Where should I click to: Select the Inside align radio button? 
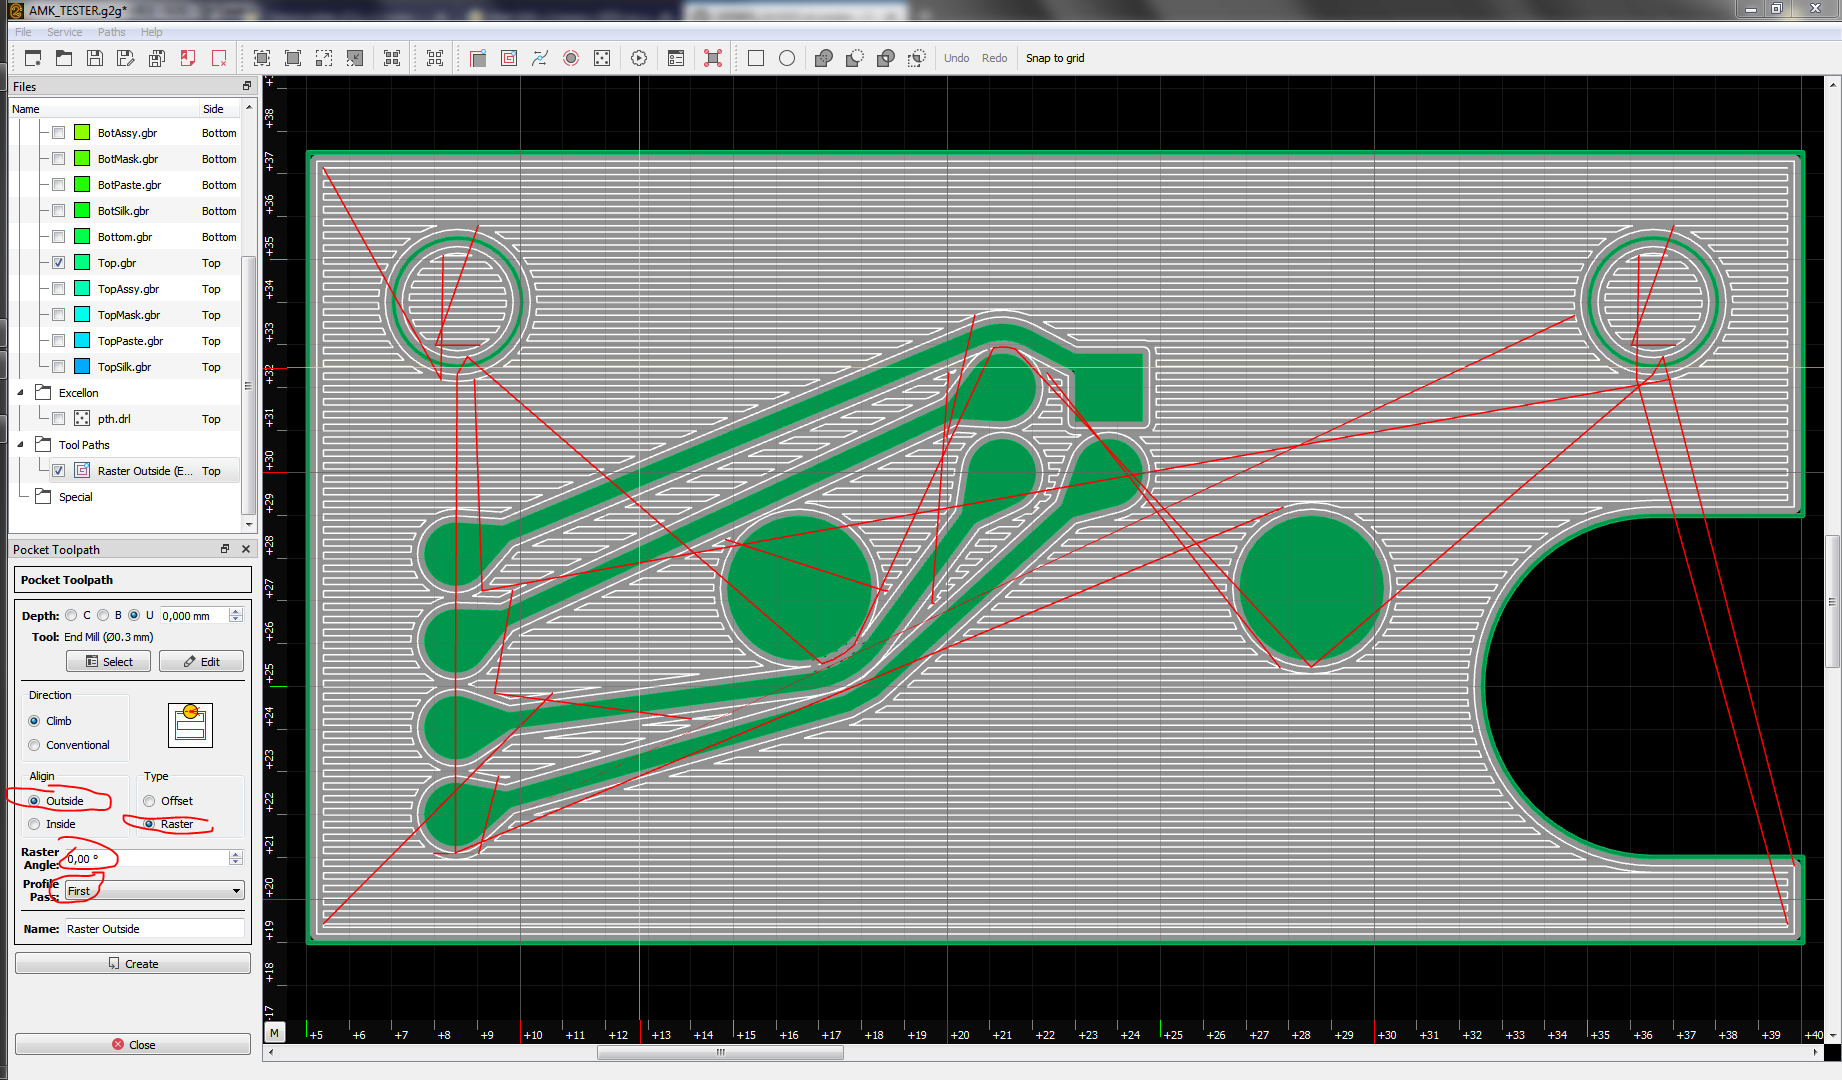click(x=35, y=824)
